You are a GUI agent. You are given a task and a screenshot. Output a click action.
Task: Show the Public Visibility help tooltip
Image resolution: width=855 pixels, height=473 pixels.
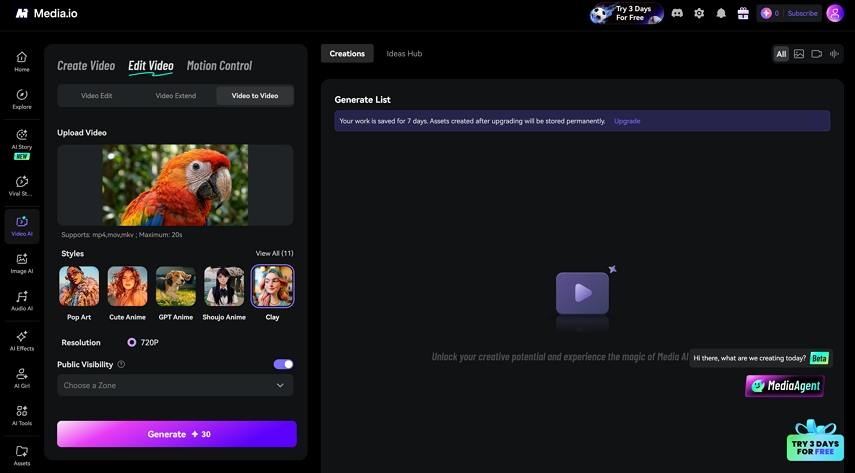[121, 364]
